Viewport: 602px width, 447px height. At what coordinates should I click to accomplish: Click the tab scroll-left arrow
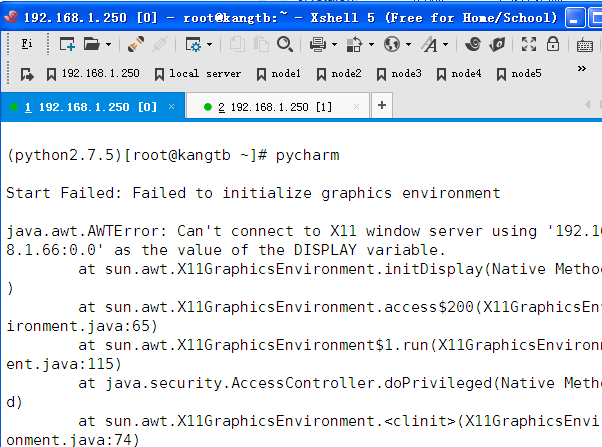587,104
